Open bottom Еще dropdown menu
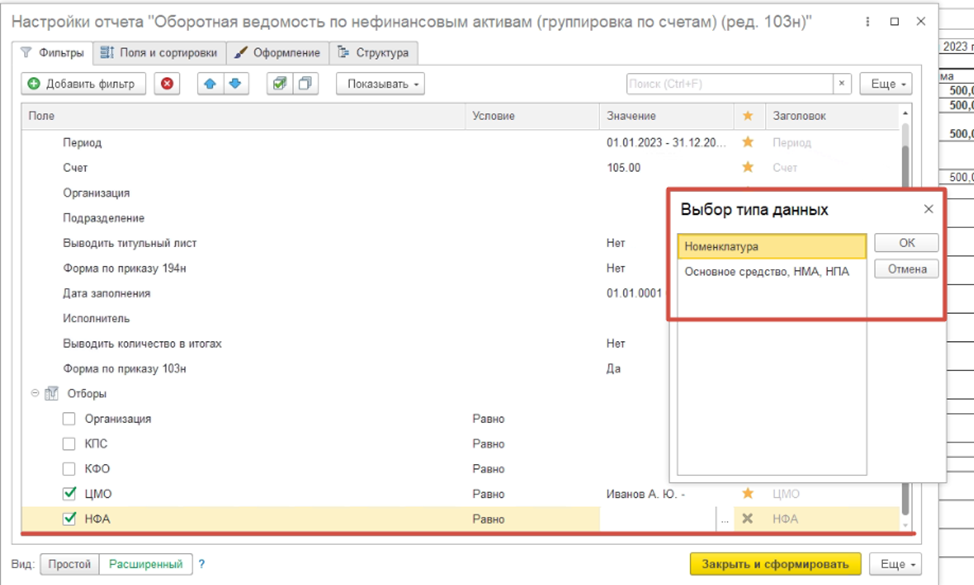This screenshot has width=974, height=585. pyautogui.click(x=895, y=564)
